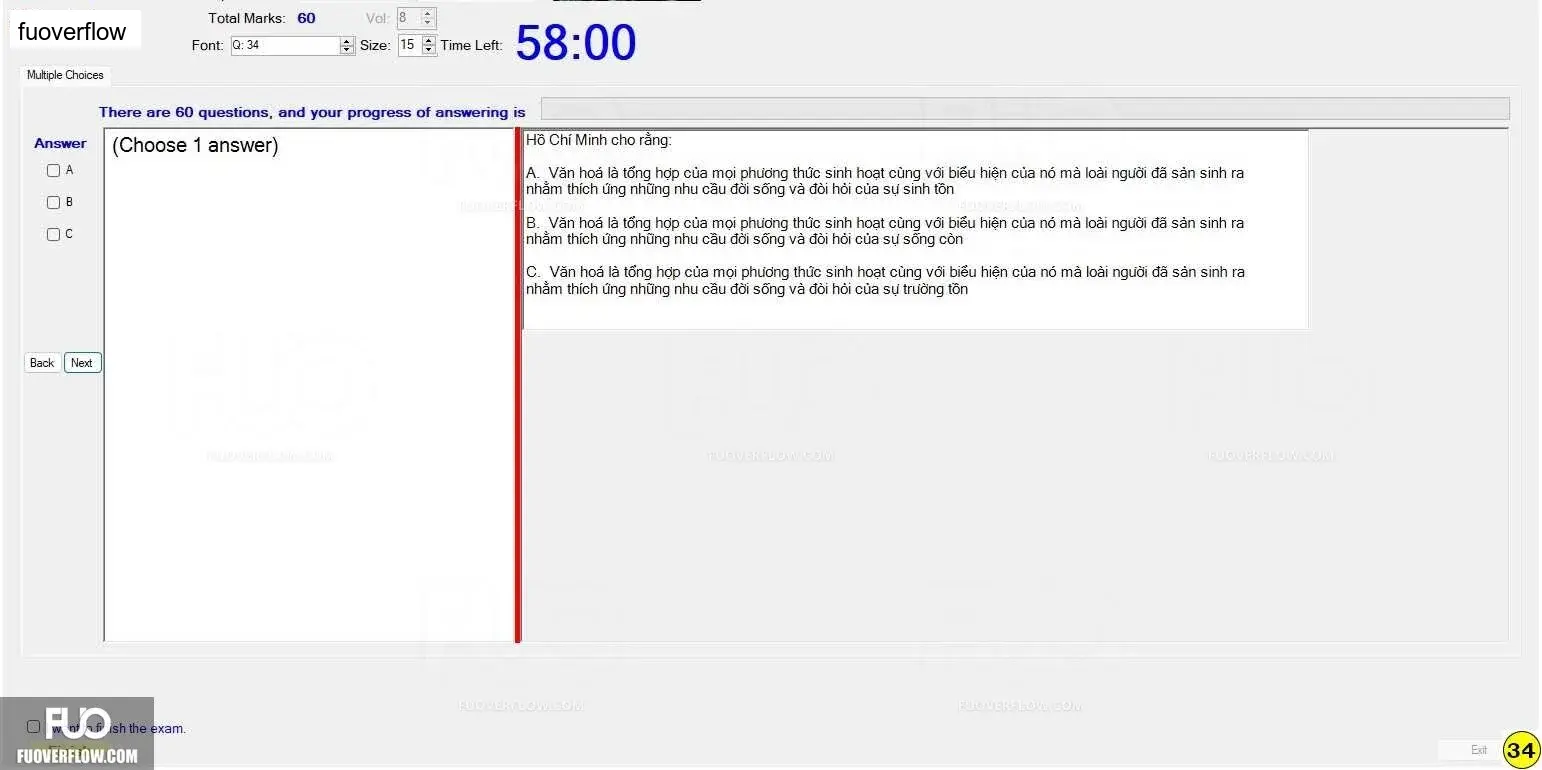Increase text Size with the up arrow
This screenshot has height=770, width=1542.
[x=429, y=40]
